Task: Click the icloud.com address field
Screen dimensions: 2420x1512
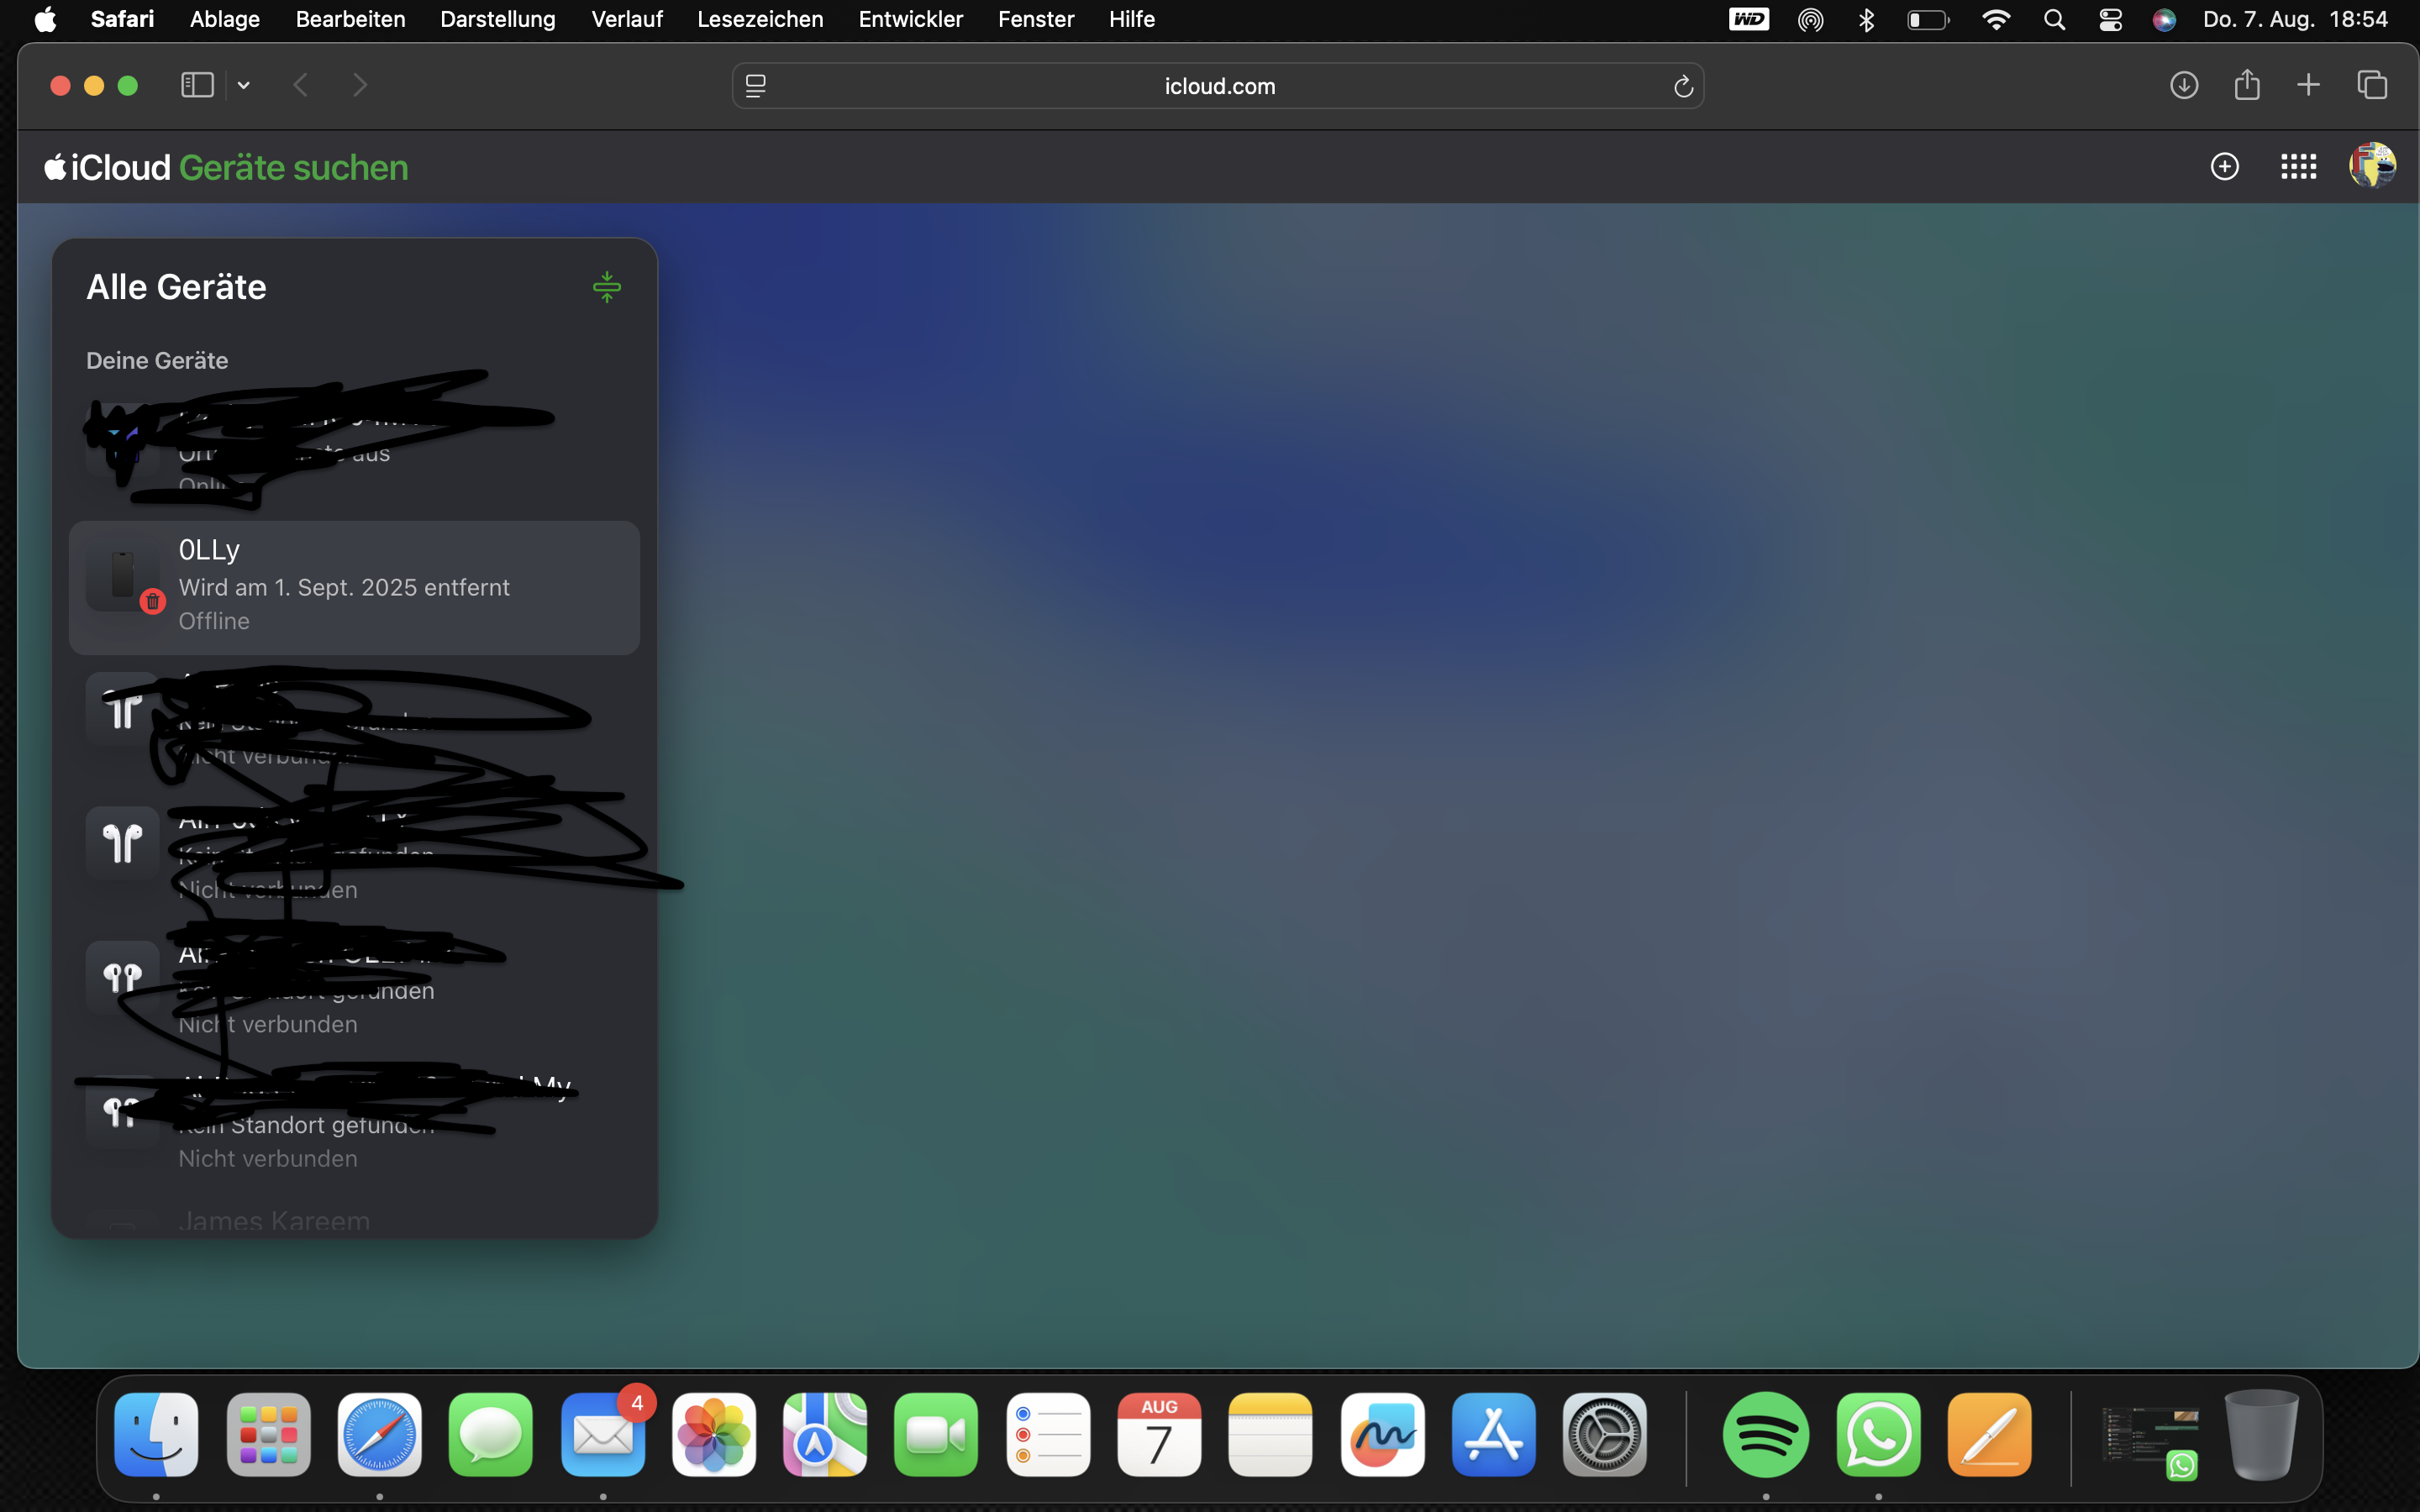Action: 1219,87
